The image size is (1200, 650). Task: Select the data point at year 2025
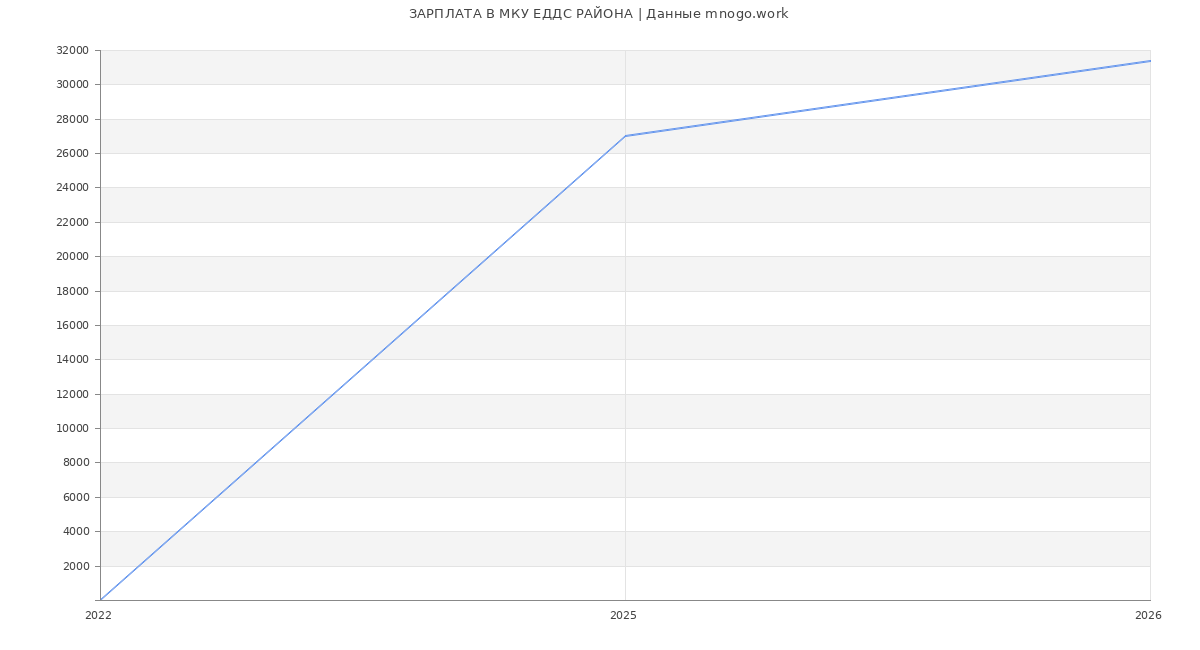pyautogui.click(x=625, y=136)
